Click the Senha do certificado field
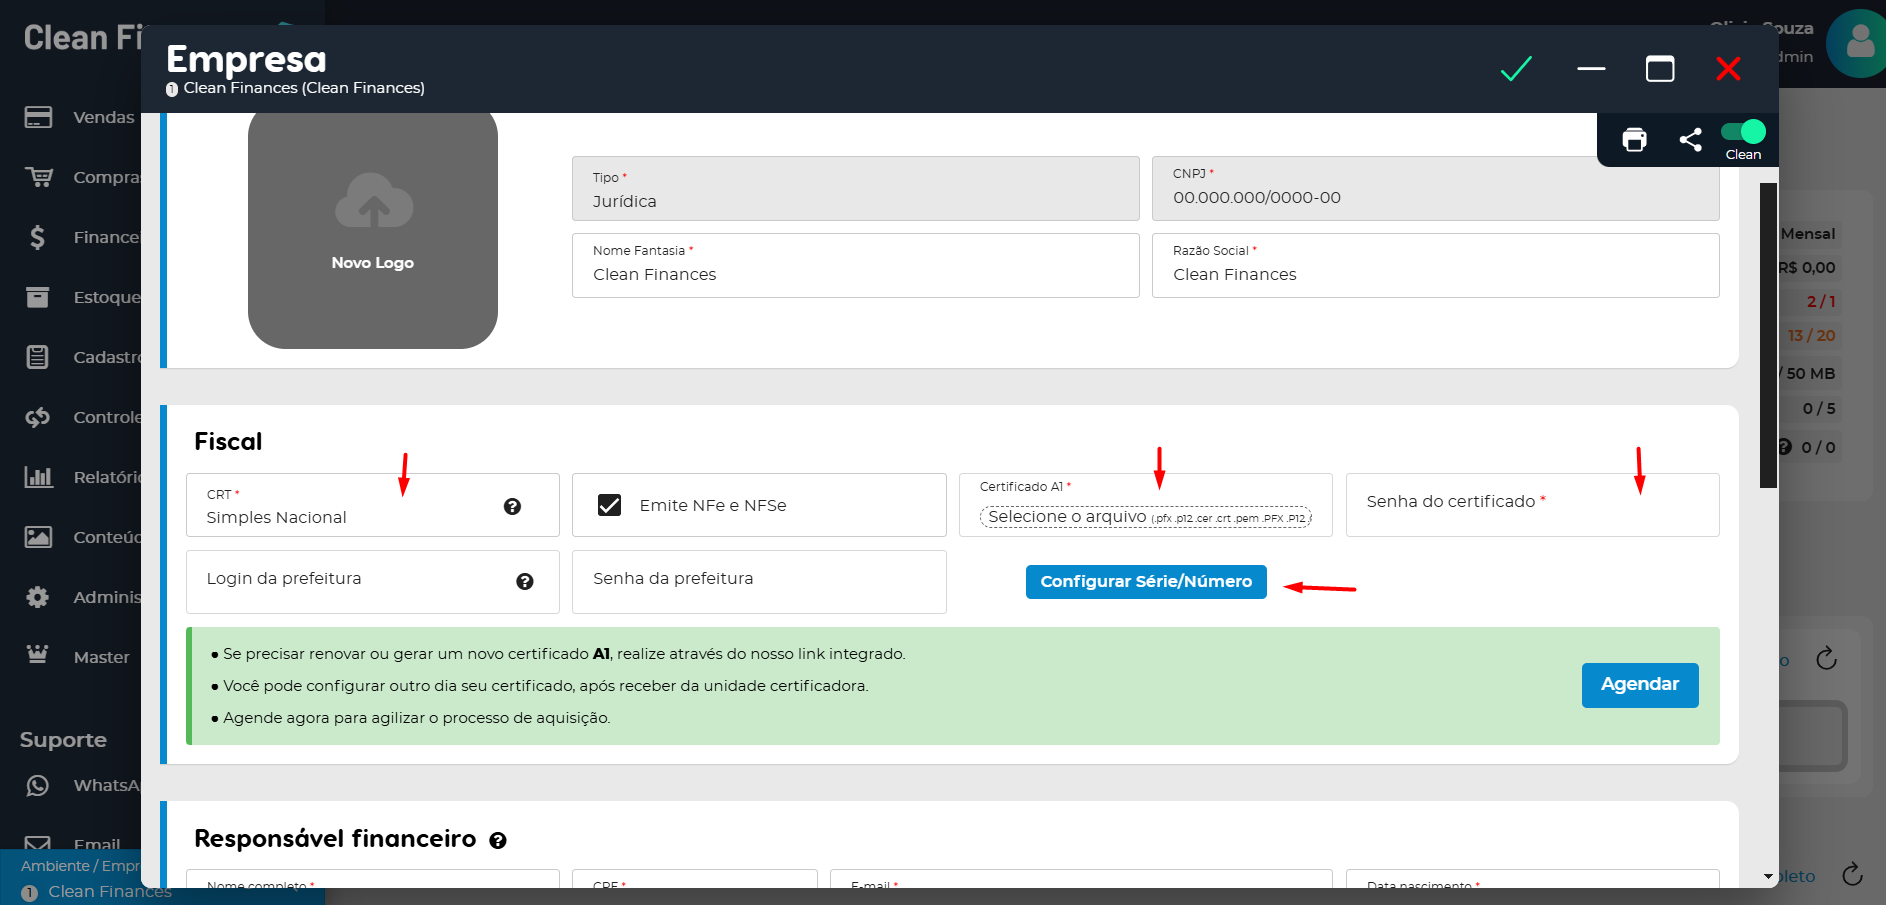 1532,505
